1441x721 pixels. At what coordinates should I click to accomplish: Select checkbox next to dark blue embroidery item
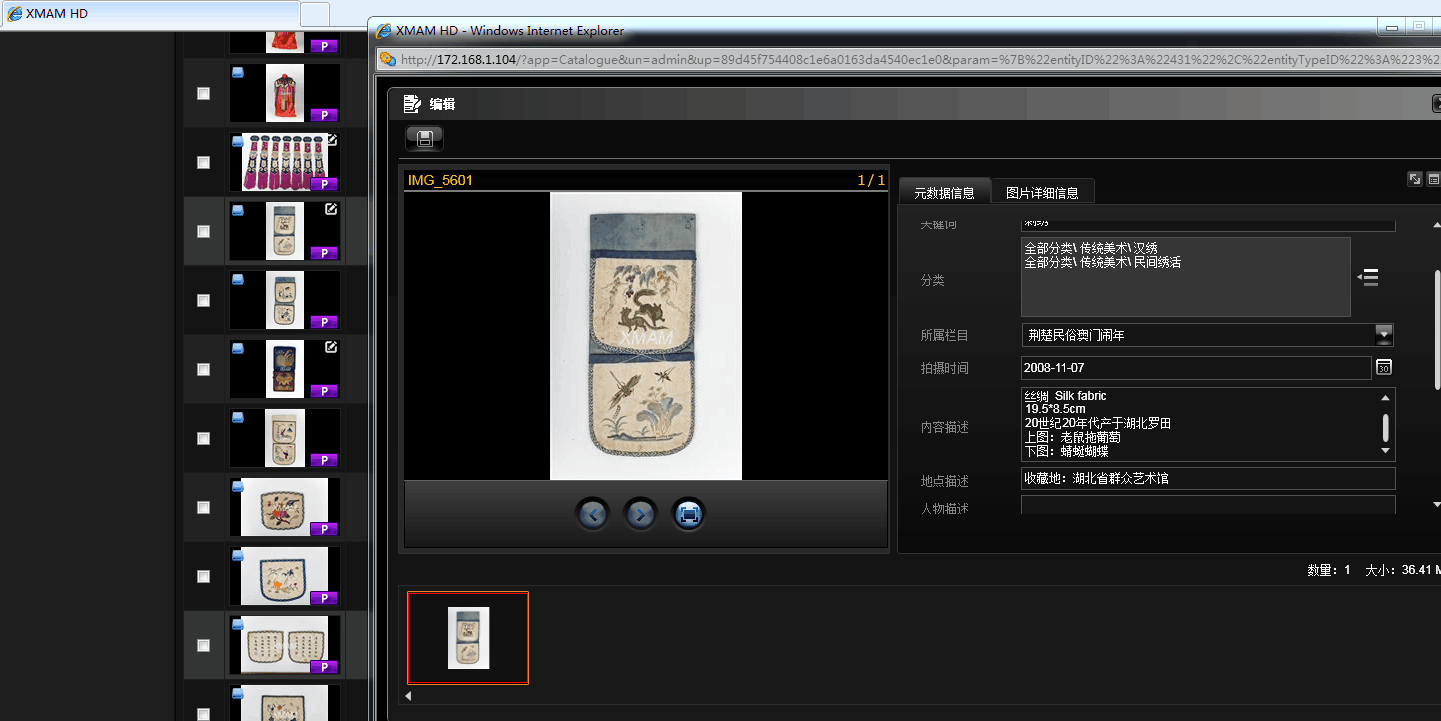[x=204, y=369]
